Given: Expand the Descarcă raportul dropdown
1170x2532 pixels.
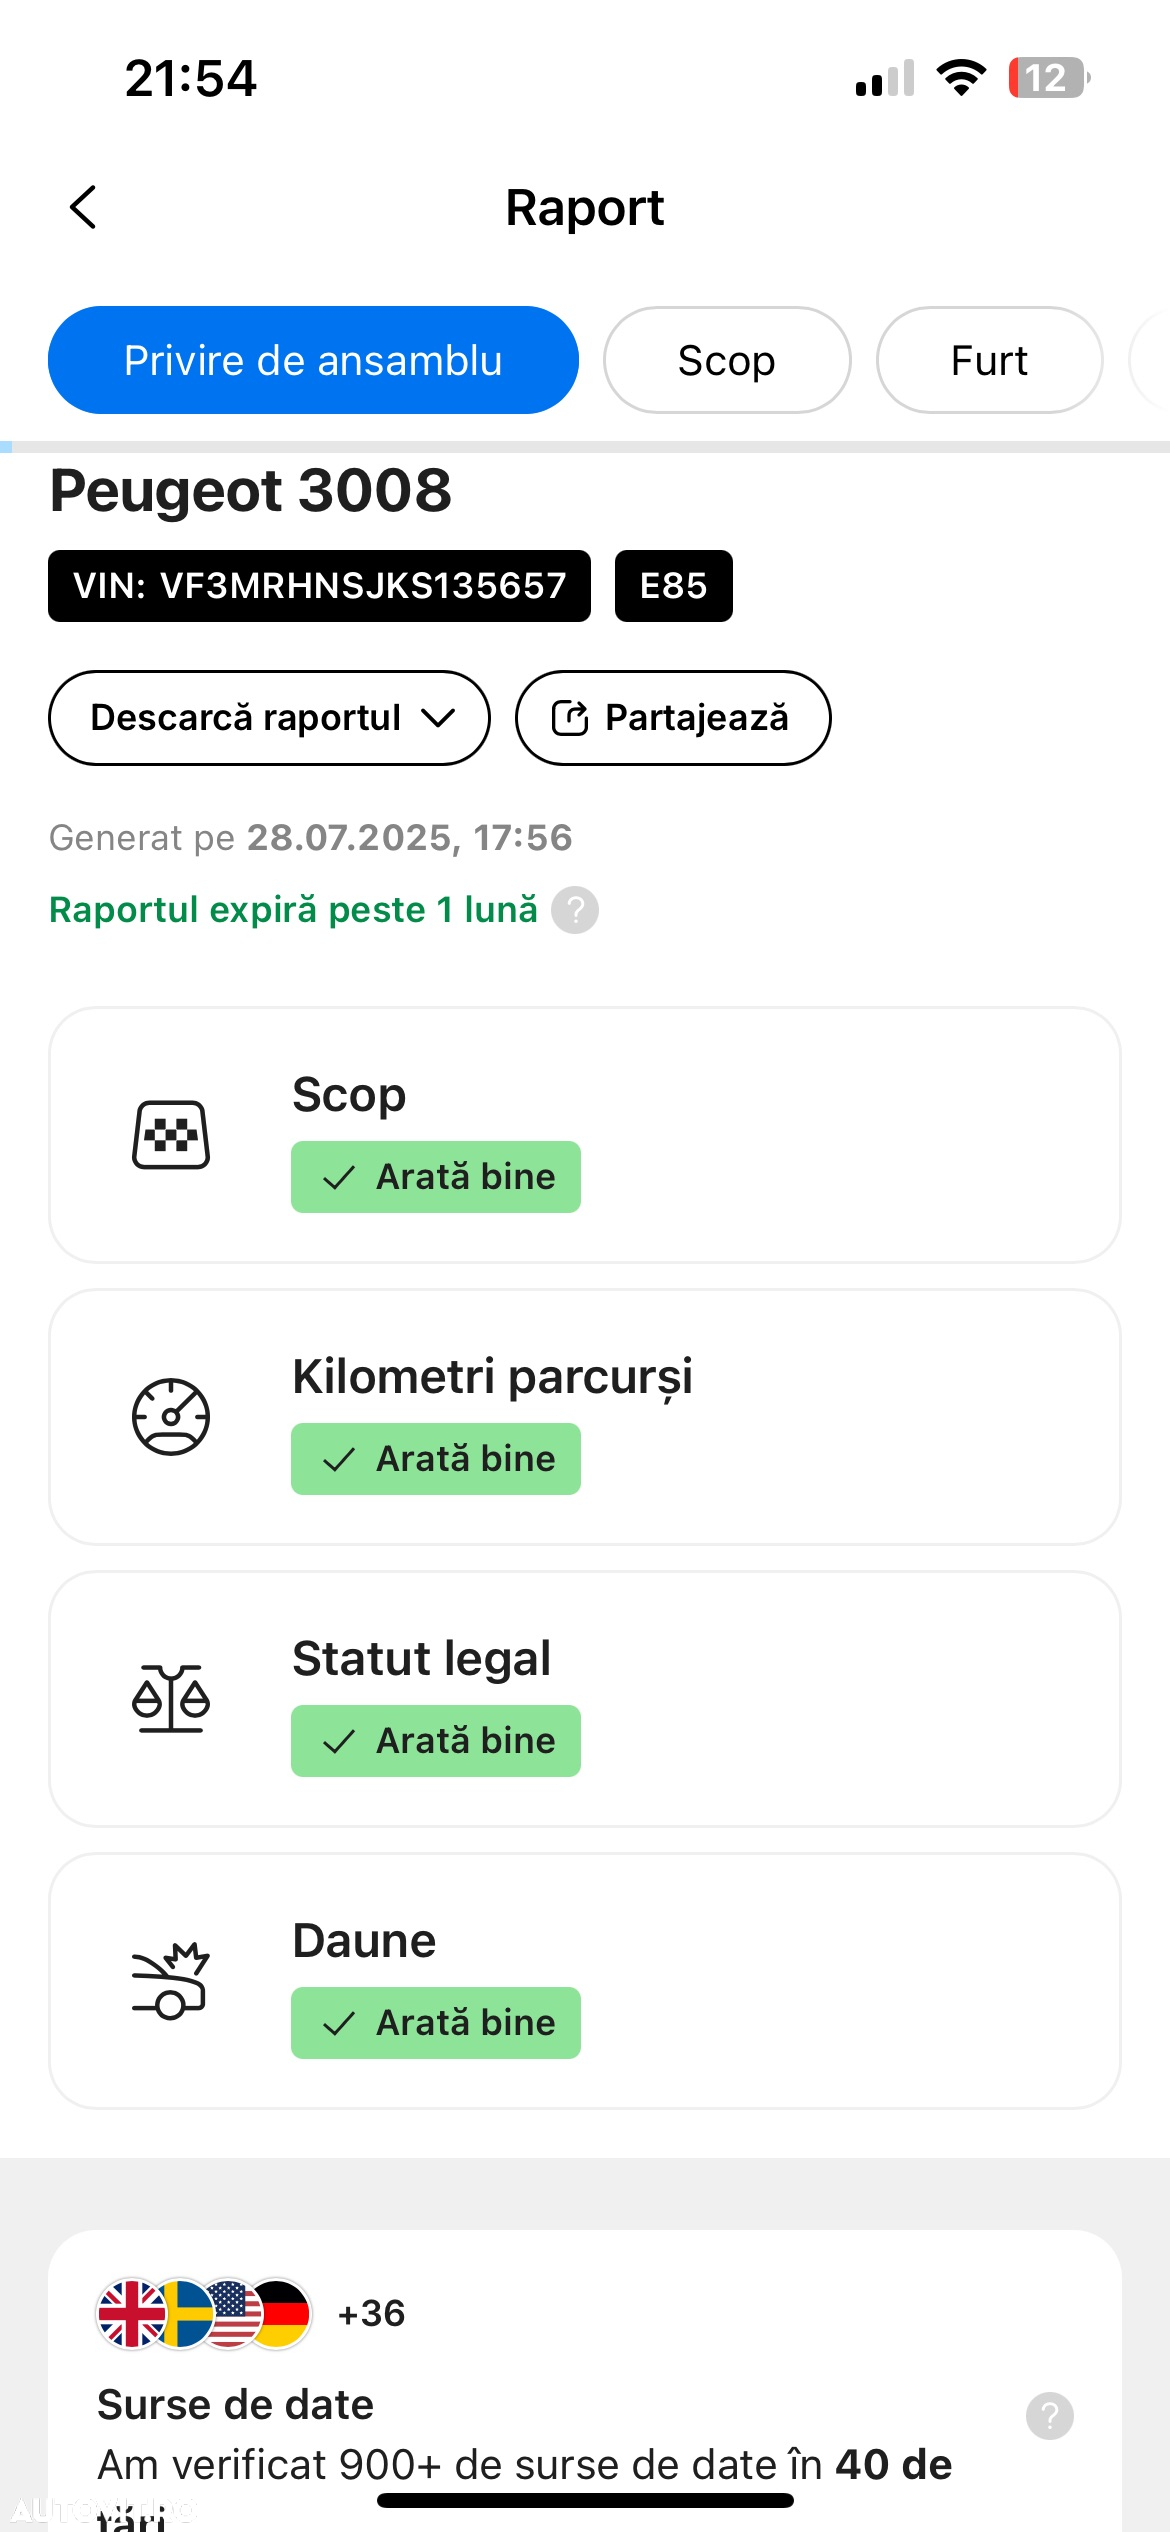Looking at the screenshot, I should click(x=269, y=718).
